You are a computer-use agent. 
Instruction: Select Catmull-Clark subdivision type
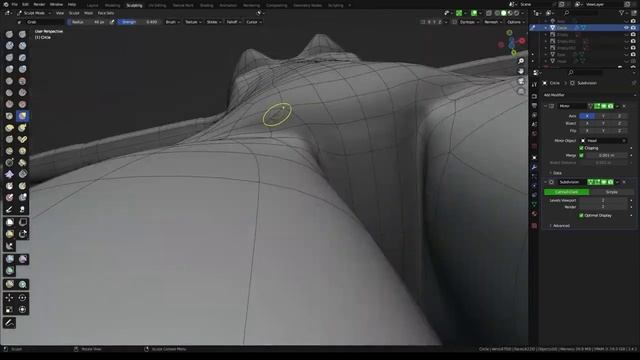pos(567,192)
